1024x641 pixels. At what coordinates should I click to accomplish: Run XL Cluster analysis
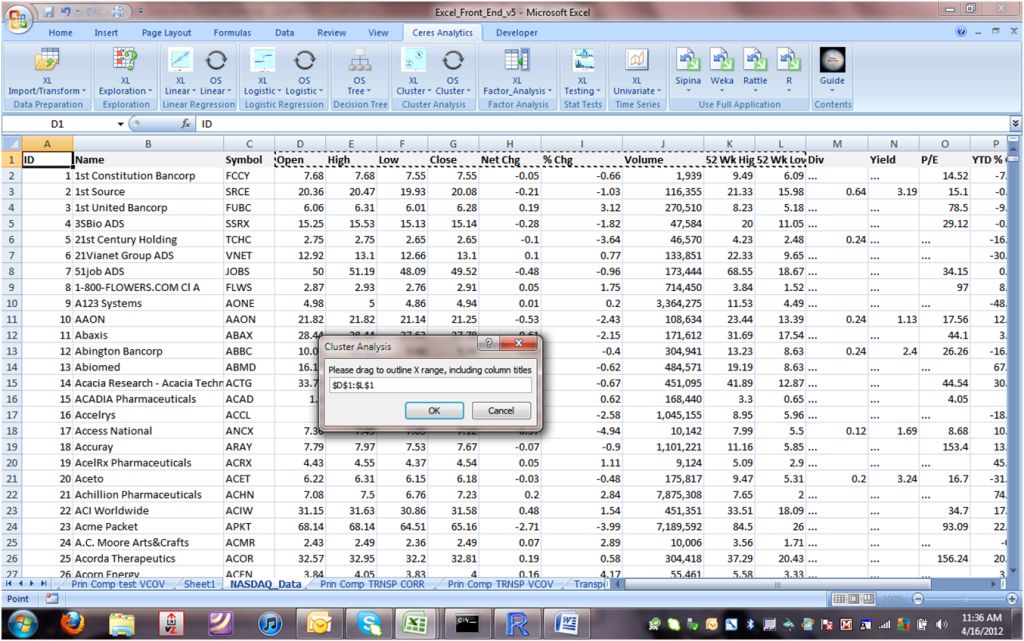point(413,72)
